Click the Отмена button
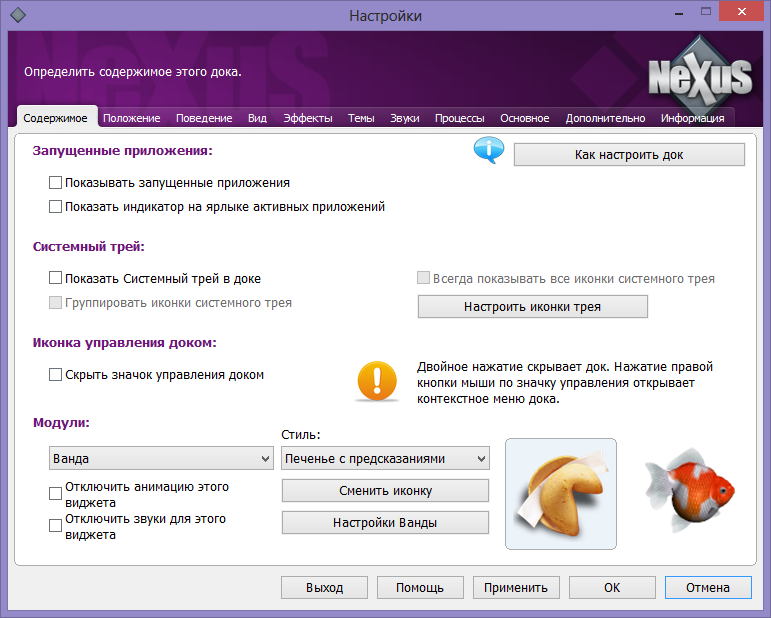771x618 pixels. pyautogui.click(x=708, y=588)
